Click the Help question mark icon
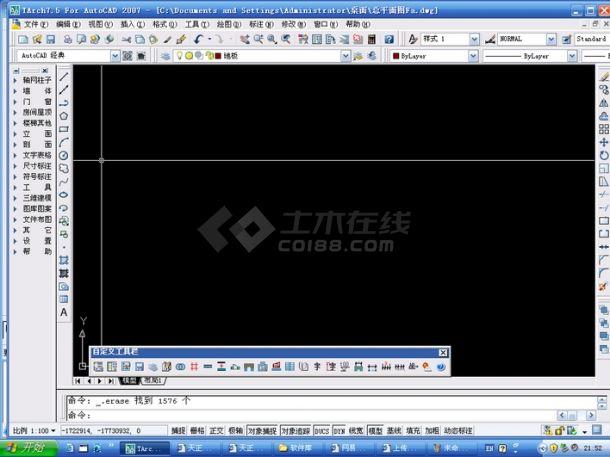 (389, 39)
